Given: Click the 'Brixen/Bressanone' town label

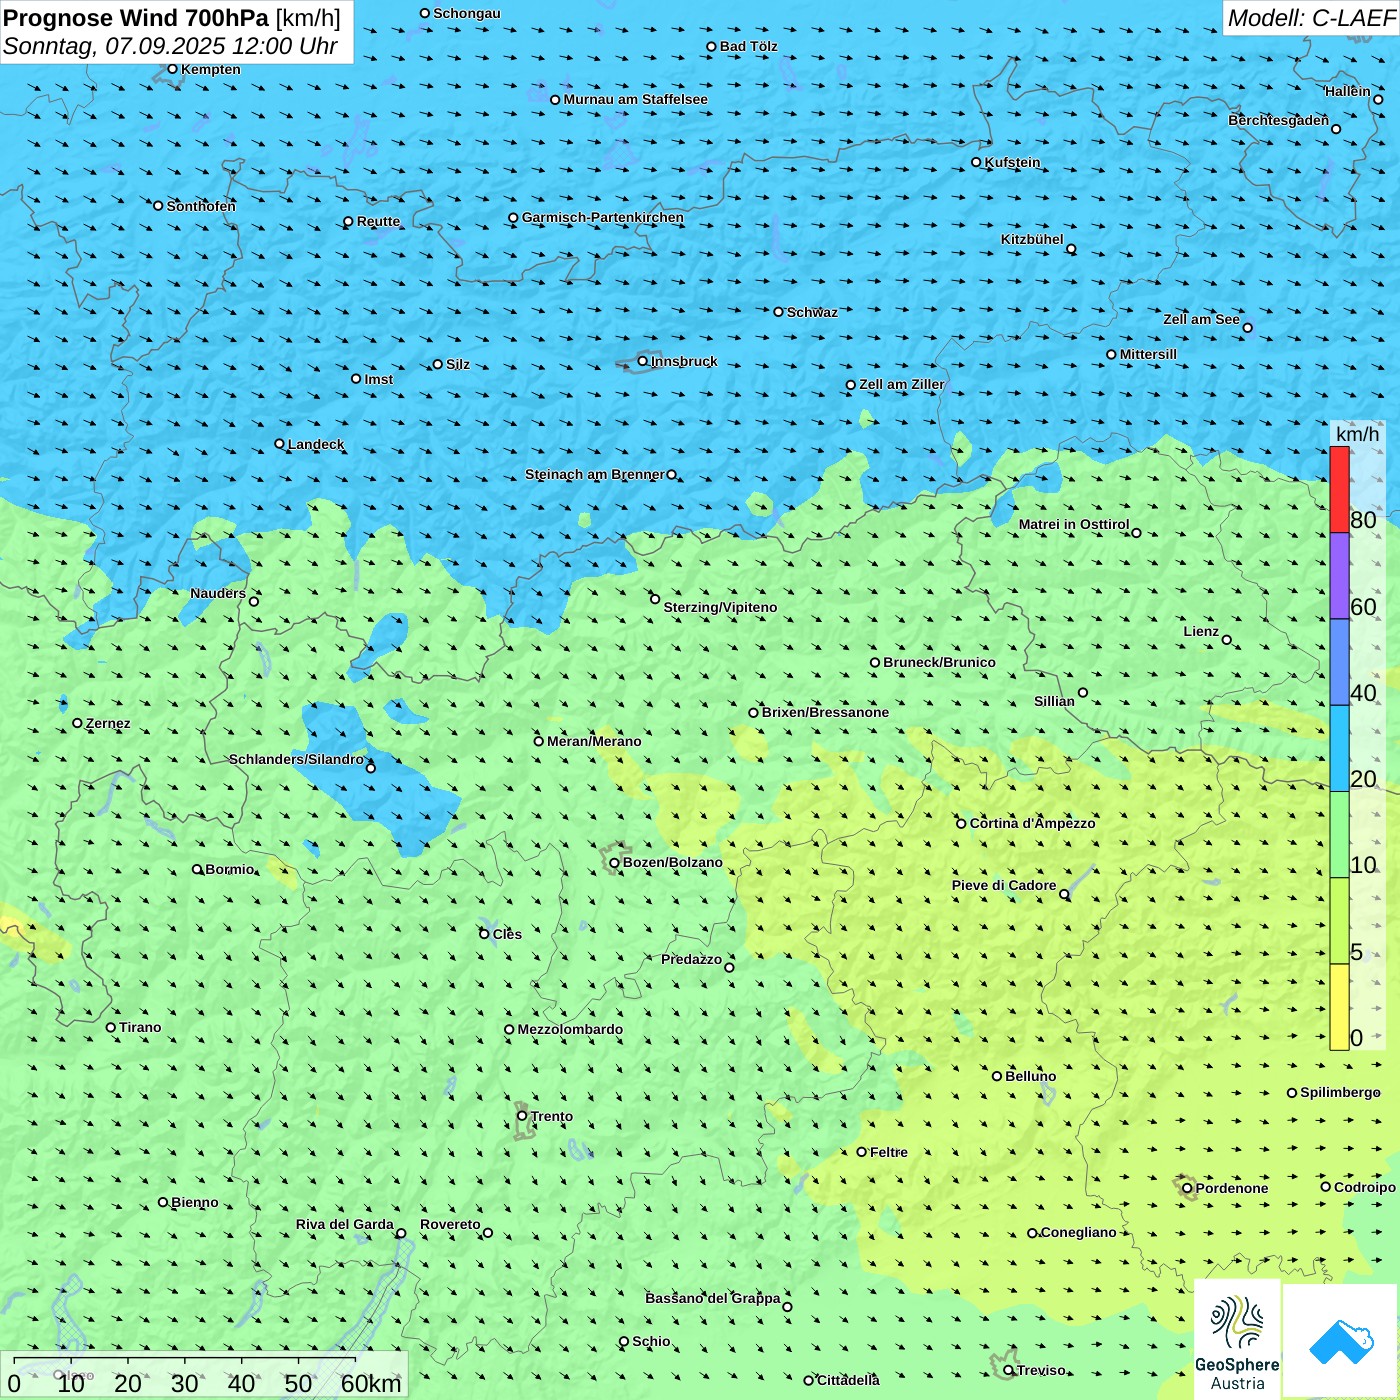Looking at the screenshot, I should pyautogui.click(x=825, y=712).
